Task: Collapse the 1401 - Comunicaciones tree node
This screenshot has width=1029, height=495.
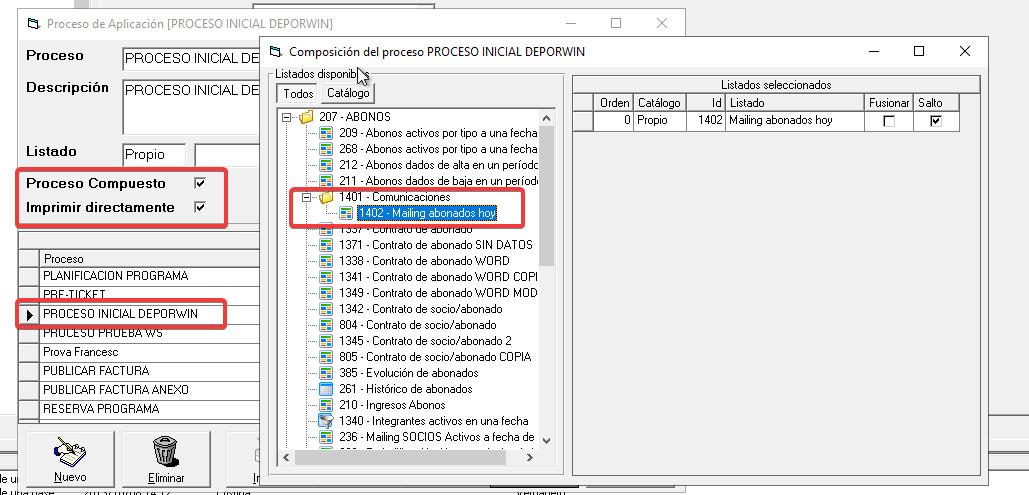Action: [306, 197]
